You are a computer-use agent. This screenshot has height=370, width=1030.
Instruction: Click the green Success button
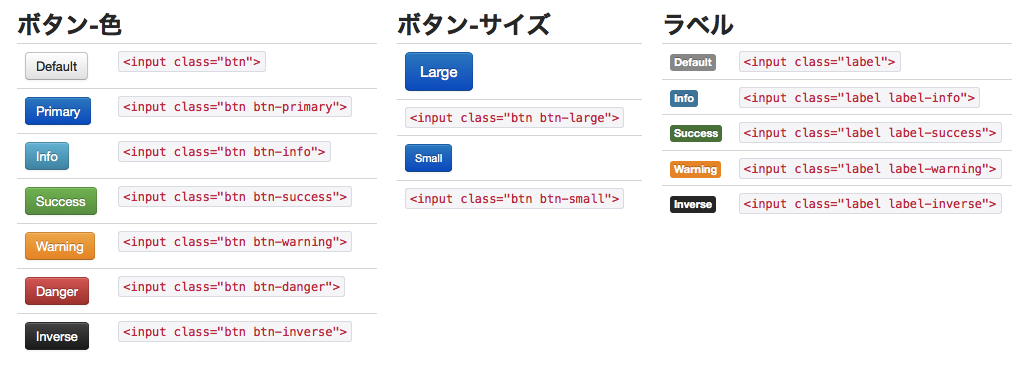pyautogui.click(x=61, y=201)
